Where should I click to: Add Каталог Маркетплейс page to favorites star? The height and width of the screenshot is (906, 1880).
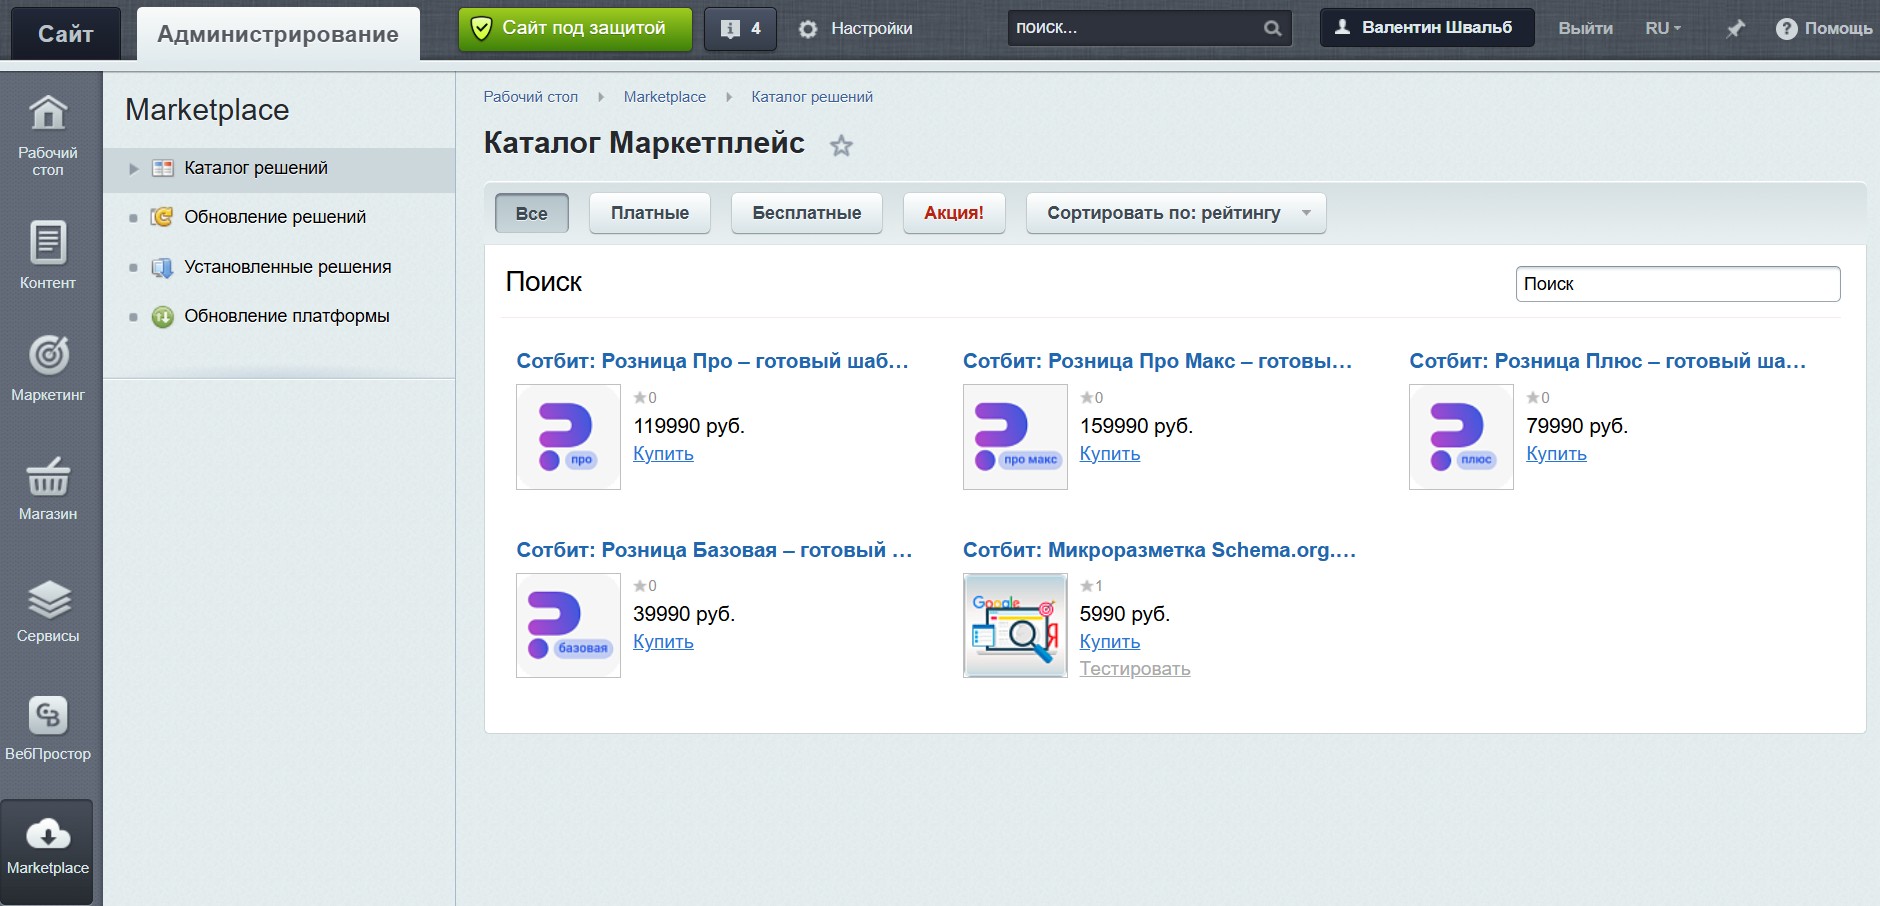coord(842,146)
